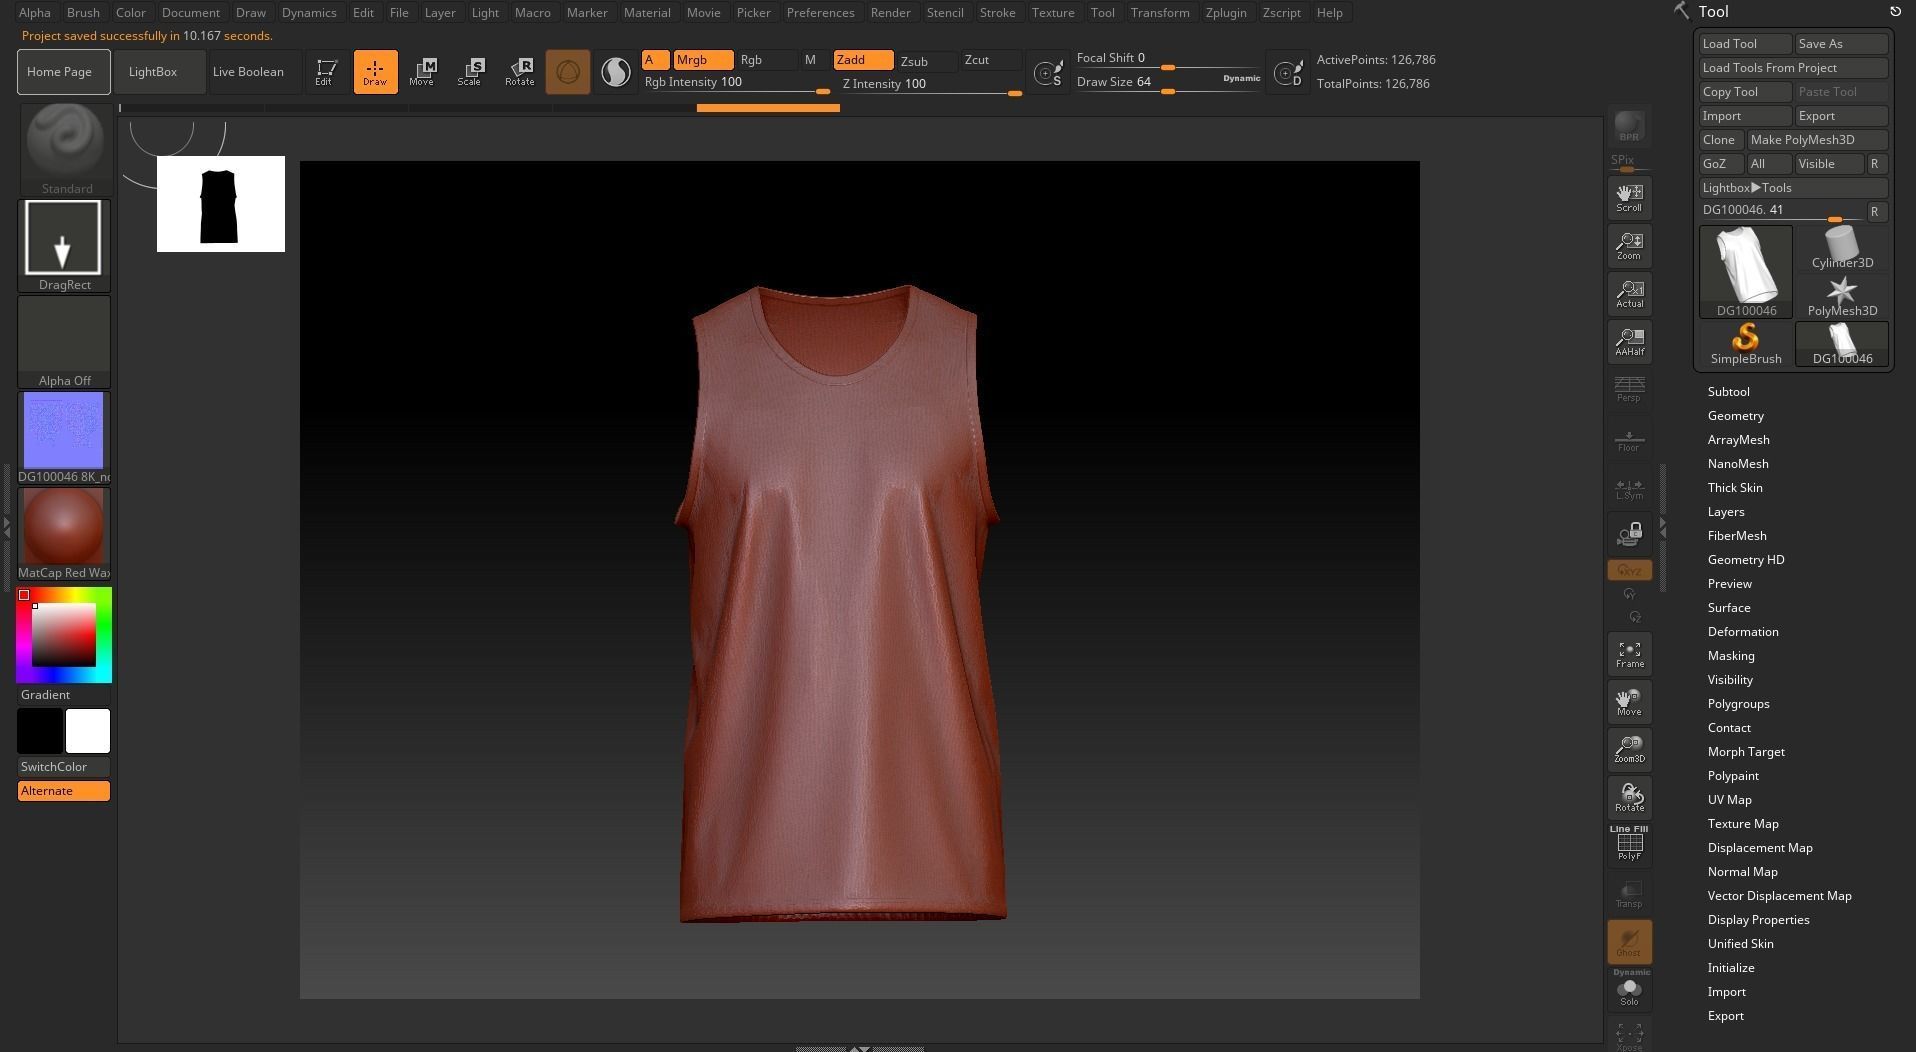
Task: Select the Zoom document icon
Action: (x=1629, y=245)
